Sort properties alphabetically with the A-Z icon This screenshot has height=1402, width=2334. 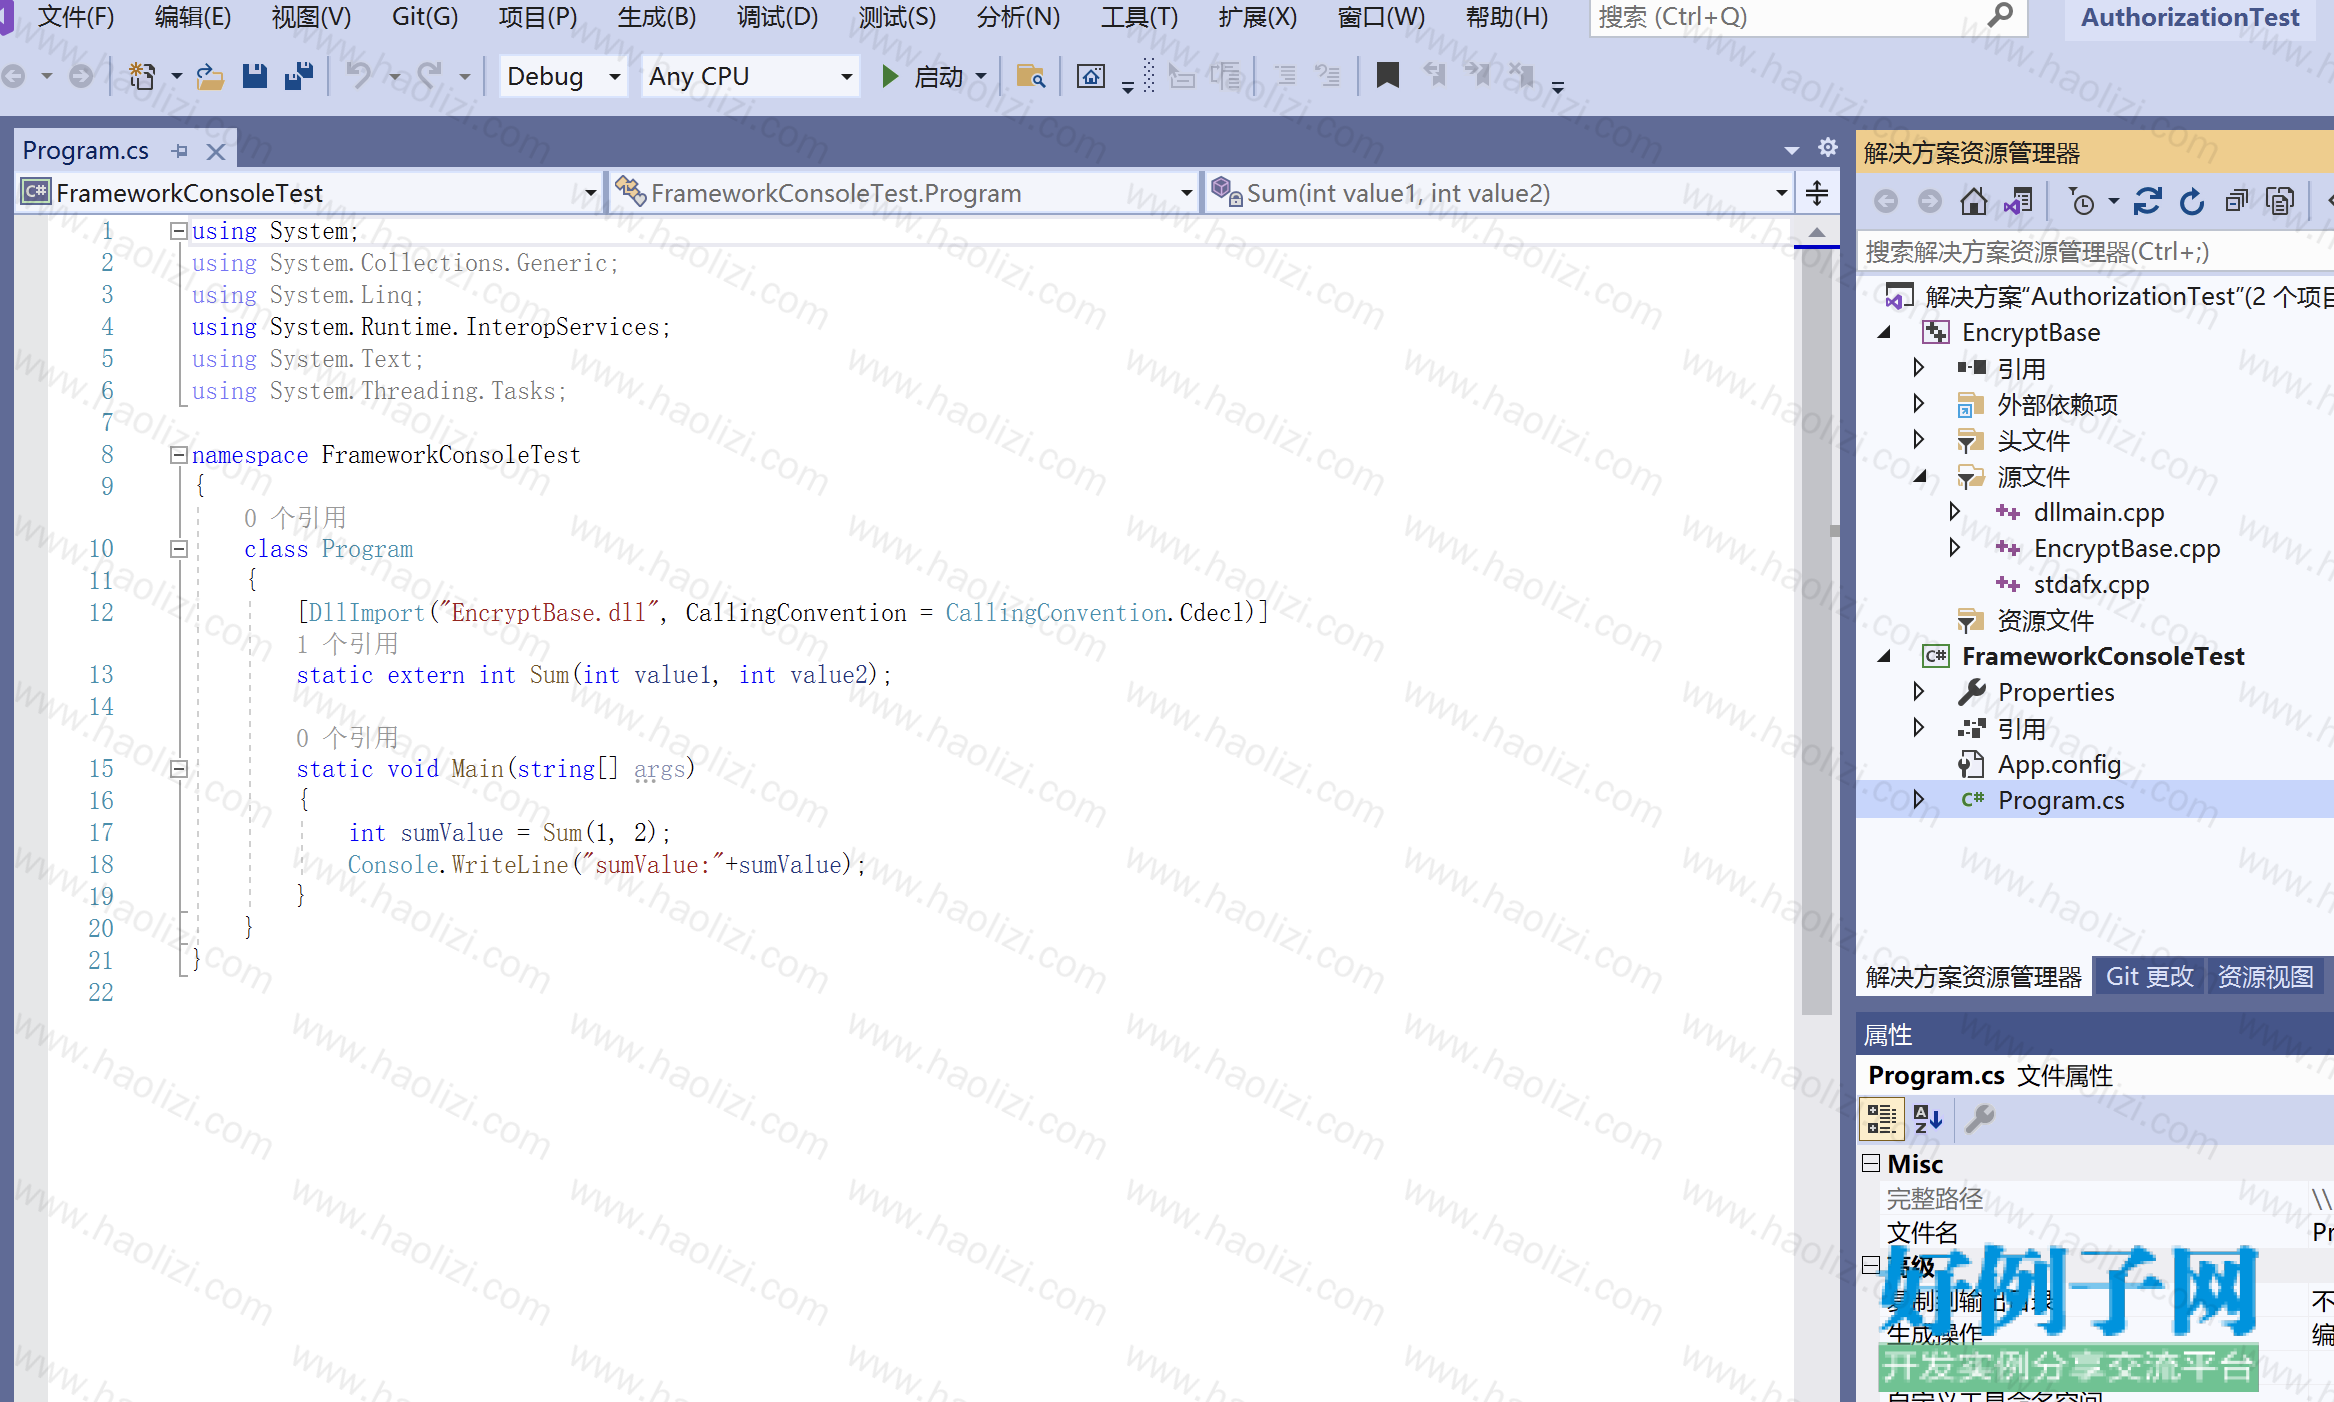pos(1927,1119)
